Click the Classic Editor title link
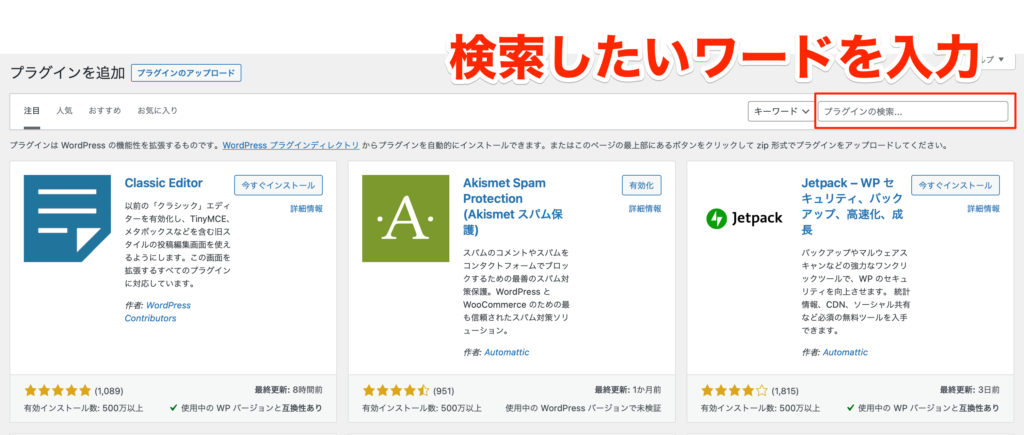The height and width of the screenshot is (435, 1024). click(x=164, y=183)
